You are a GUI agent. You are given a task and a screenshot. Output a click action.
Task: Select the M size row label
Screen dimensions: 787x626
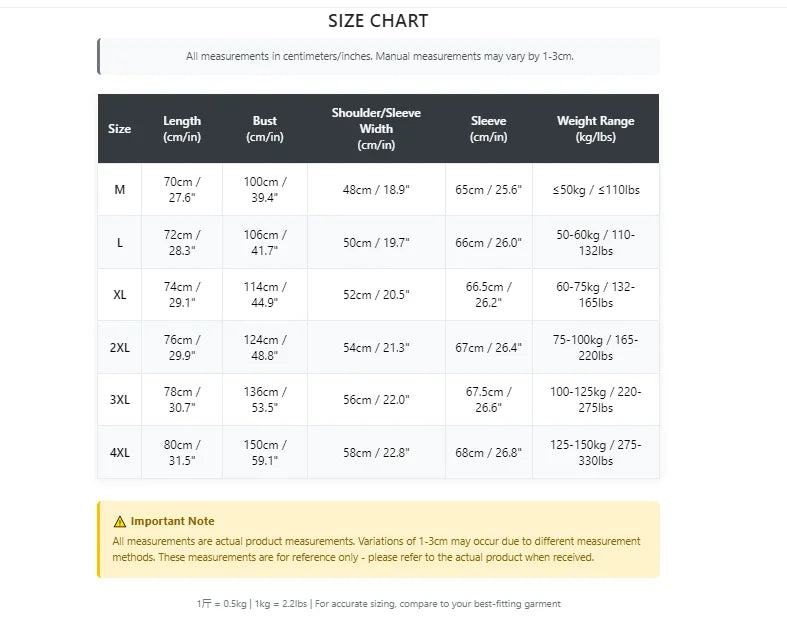(119, 190)
